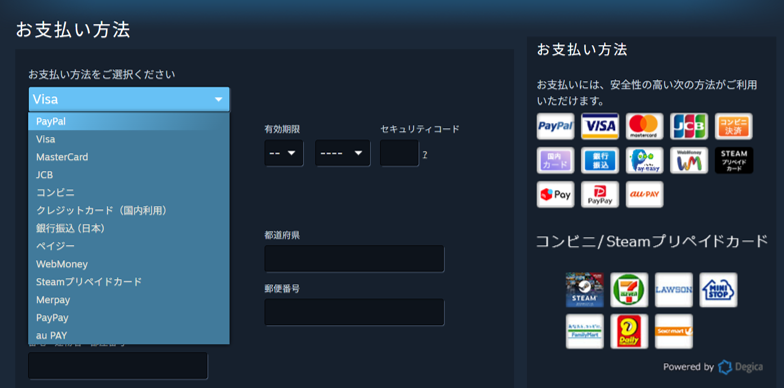Click the PayPay logo icon
This screenshot has width=784, height=388.
[x=600, y=194]
